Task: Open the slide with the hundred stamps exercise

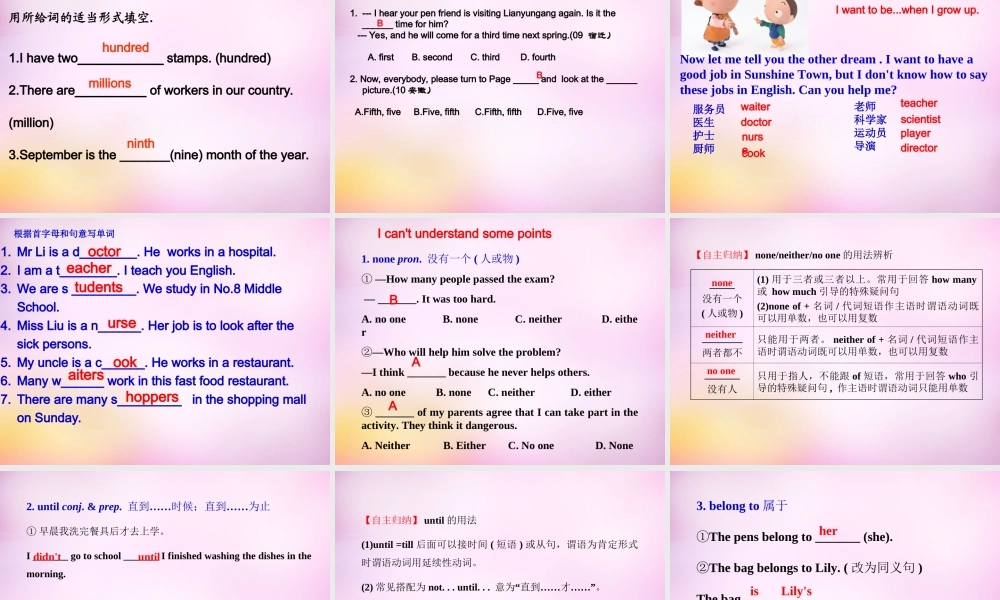Action: coord(165,105)
